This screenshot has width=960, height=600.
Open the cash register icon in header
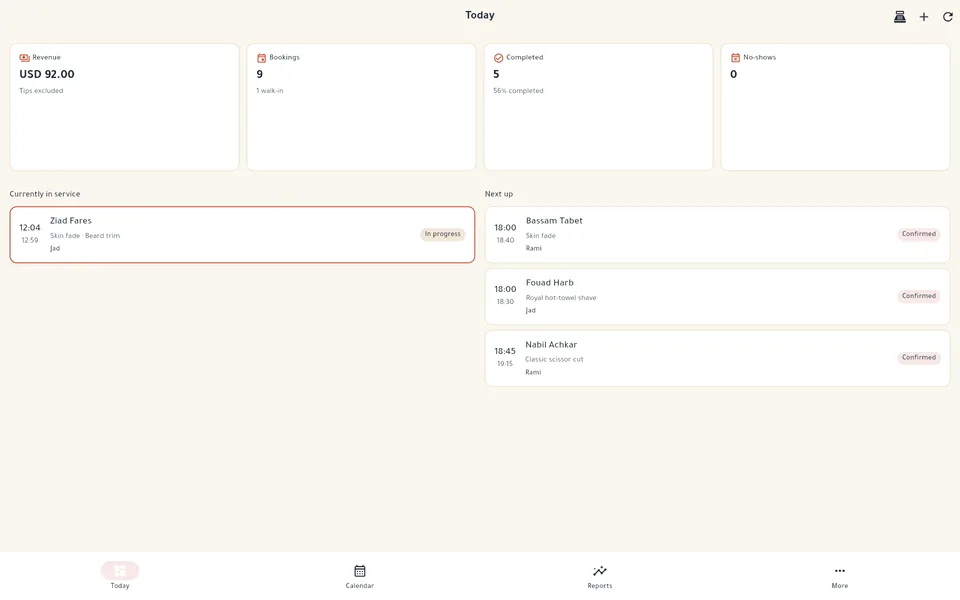coord(899,17)
